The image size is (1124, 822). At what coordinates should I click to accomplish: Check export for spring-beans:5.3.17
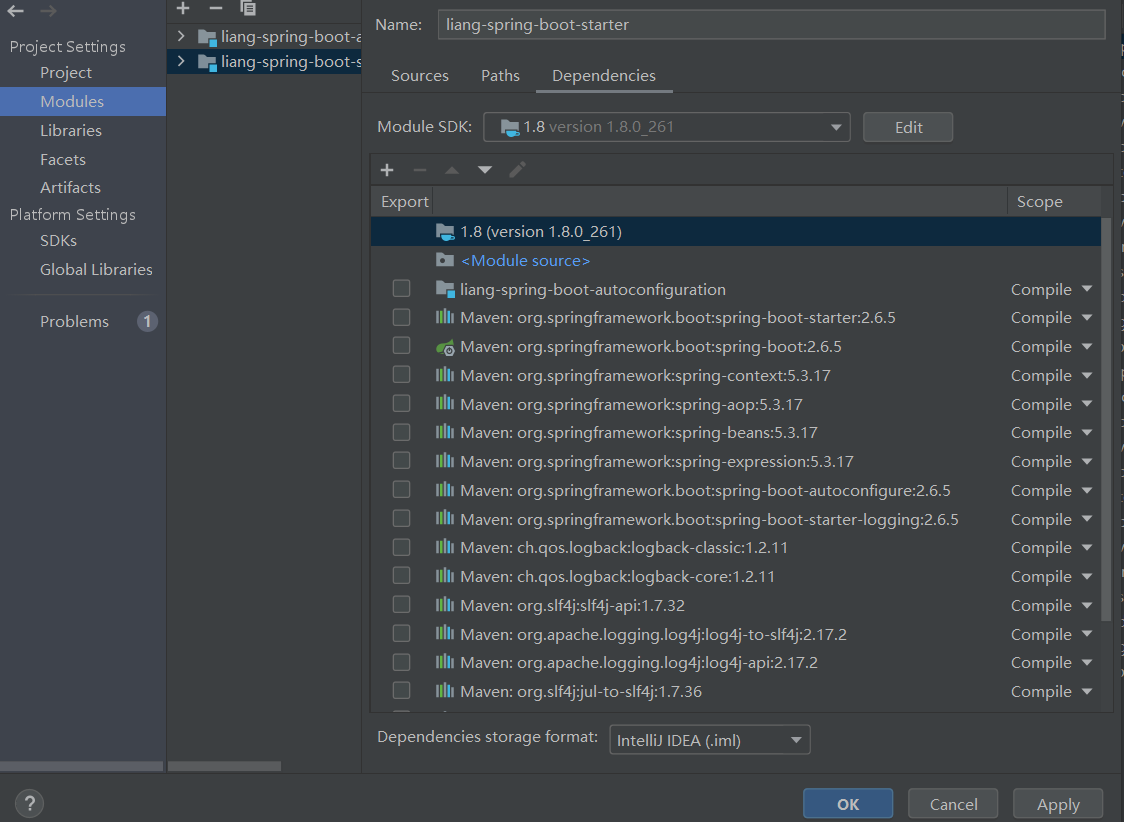pos(401,432)
